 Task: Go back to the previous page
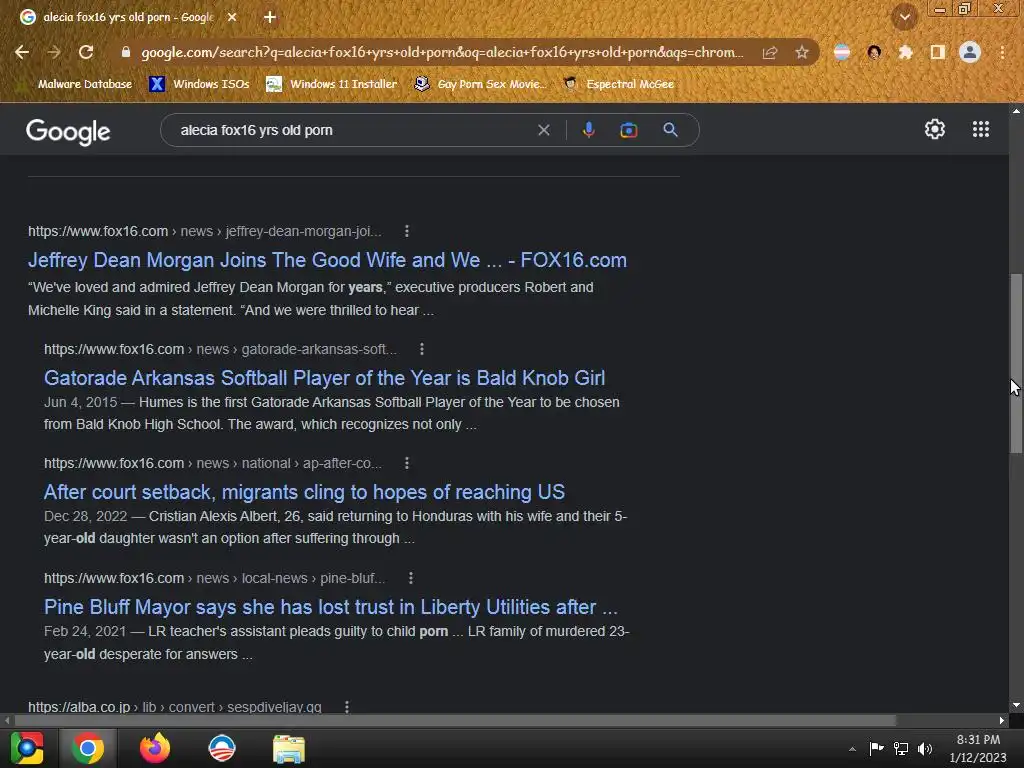coord(22,52)
